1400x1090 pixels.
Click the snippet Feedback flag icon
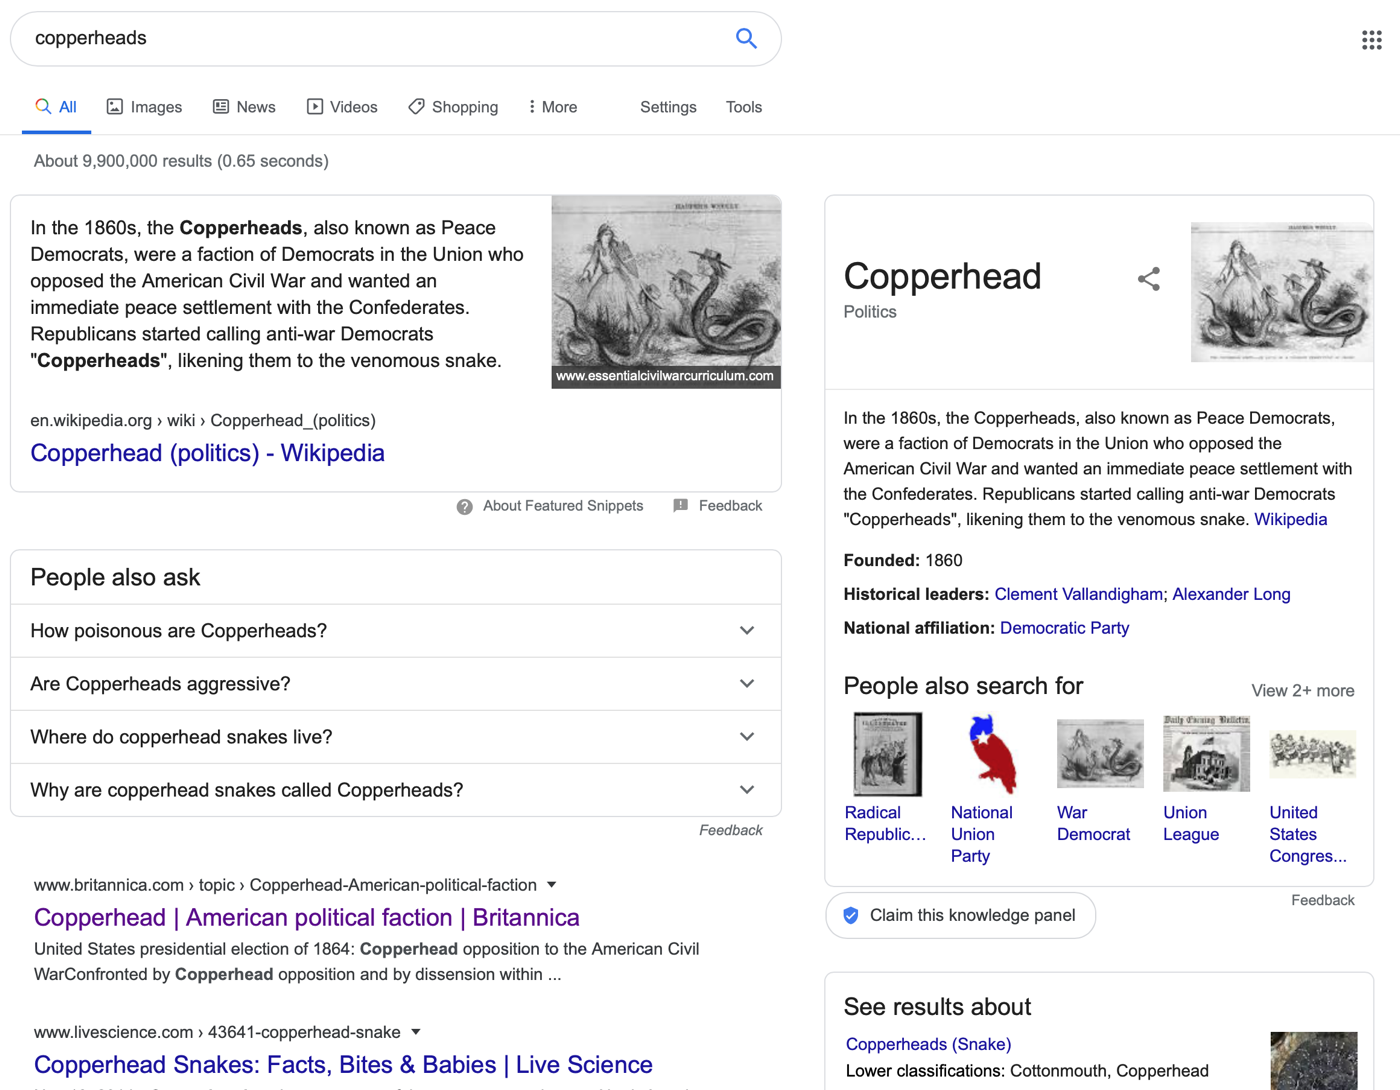681,506
